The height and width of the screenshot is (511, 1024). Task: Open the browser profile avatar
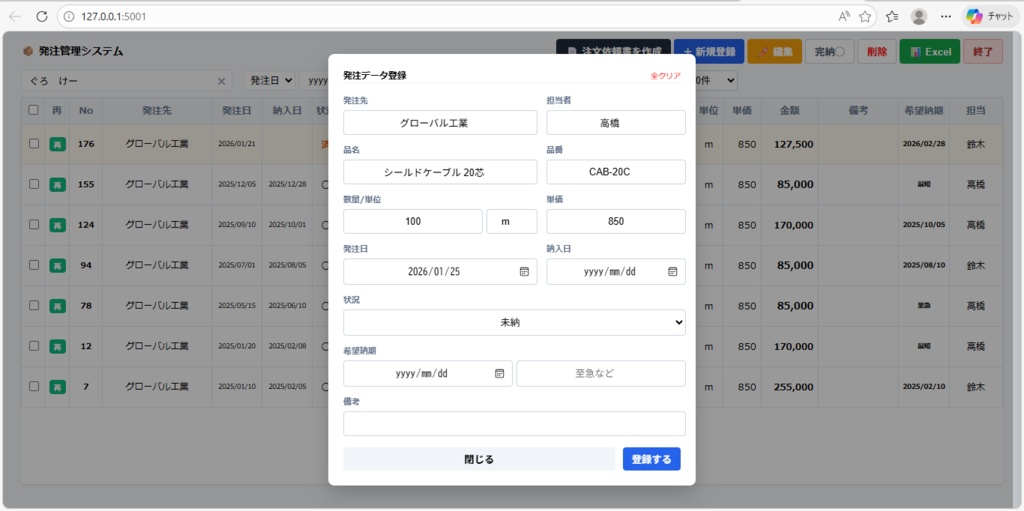tap(919, 16)
